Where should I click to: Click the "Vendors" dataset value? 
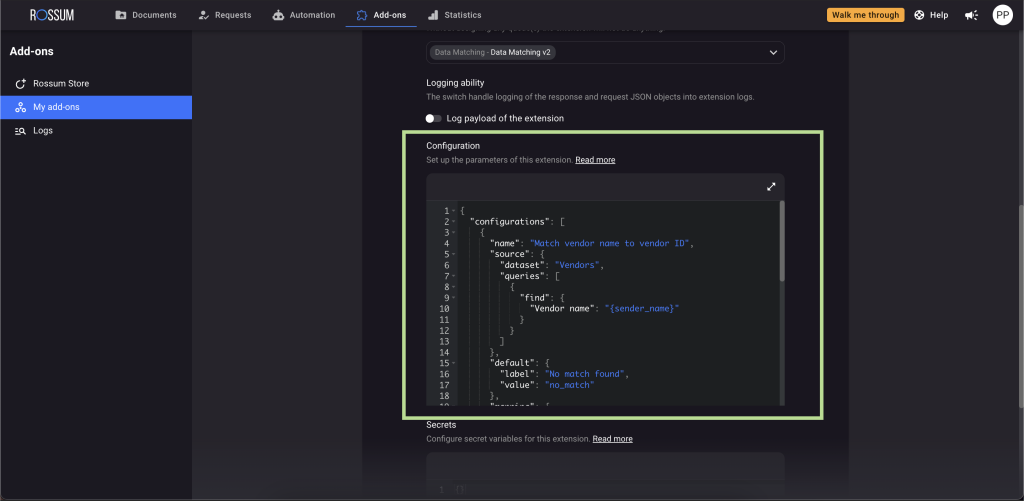[577, 265]
